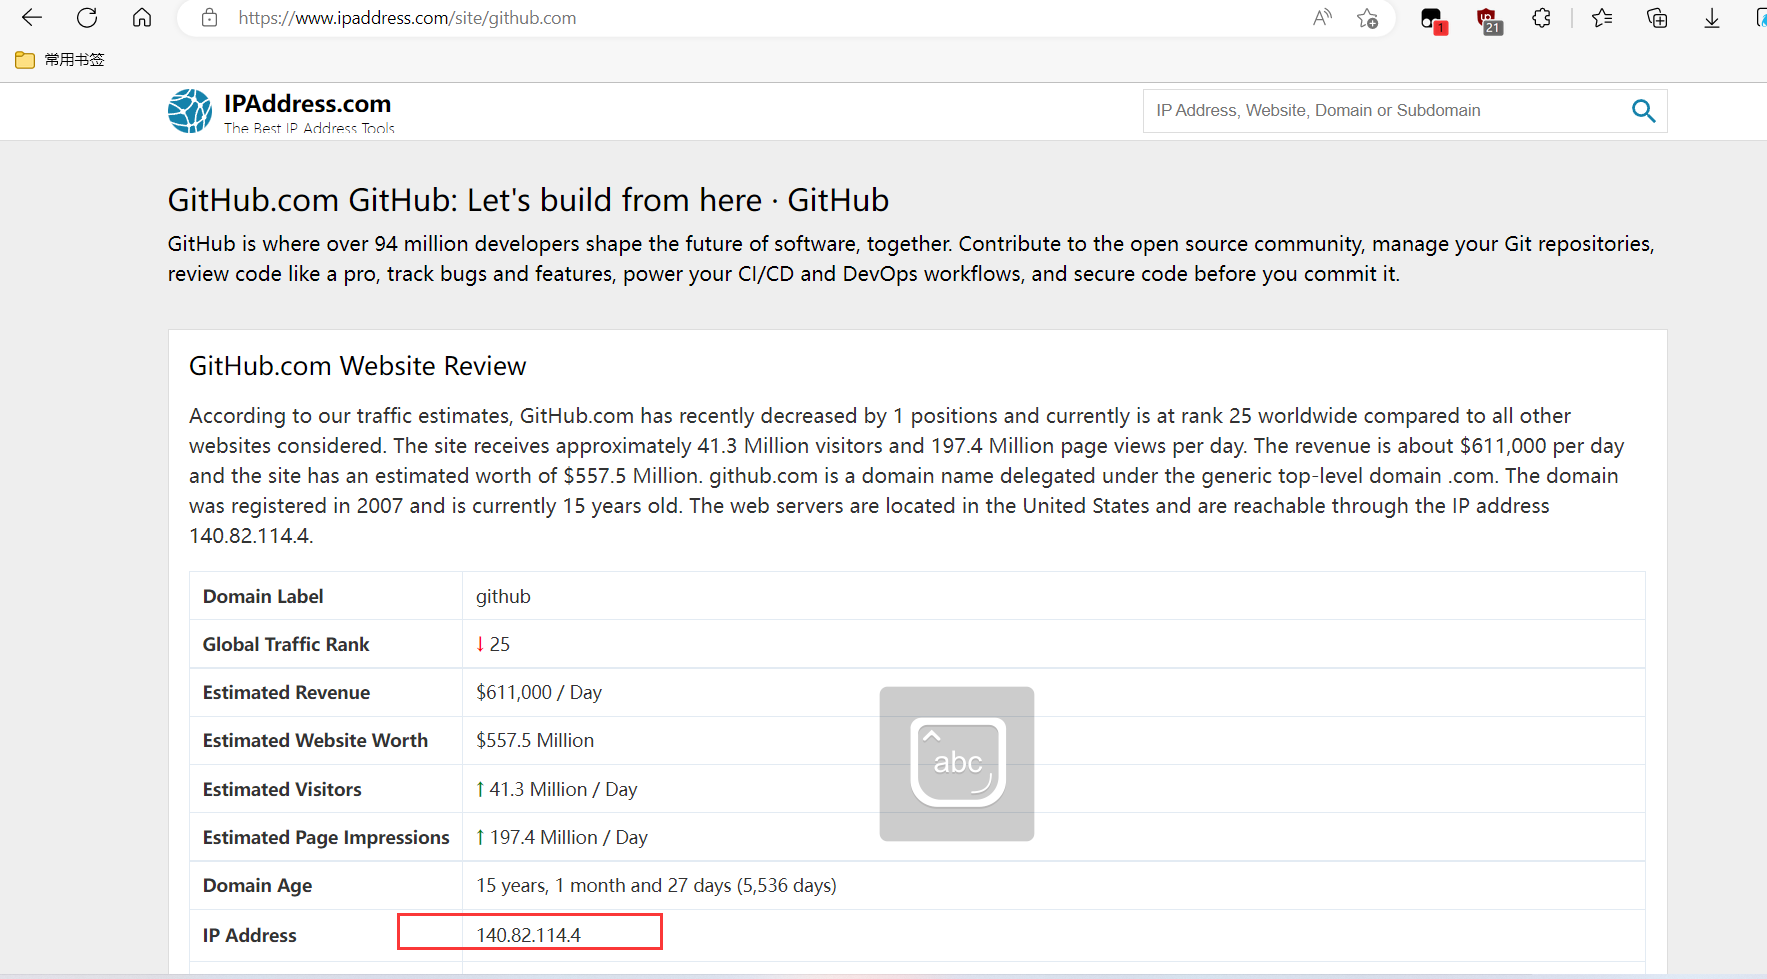The width and height of the screenshot is (1767, 979).
Task: Go back to the previous page
Action: point(32,18)
